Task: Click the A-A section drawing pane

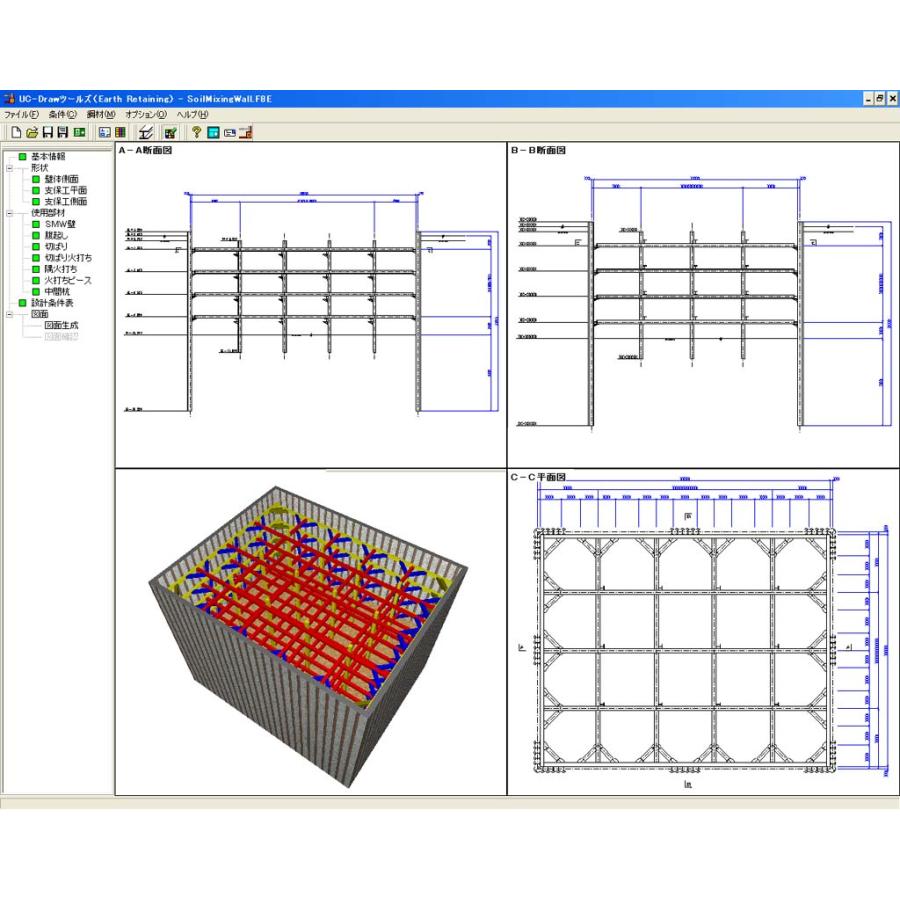Action: click(x=311, y=305)
